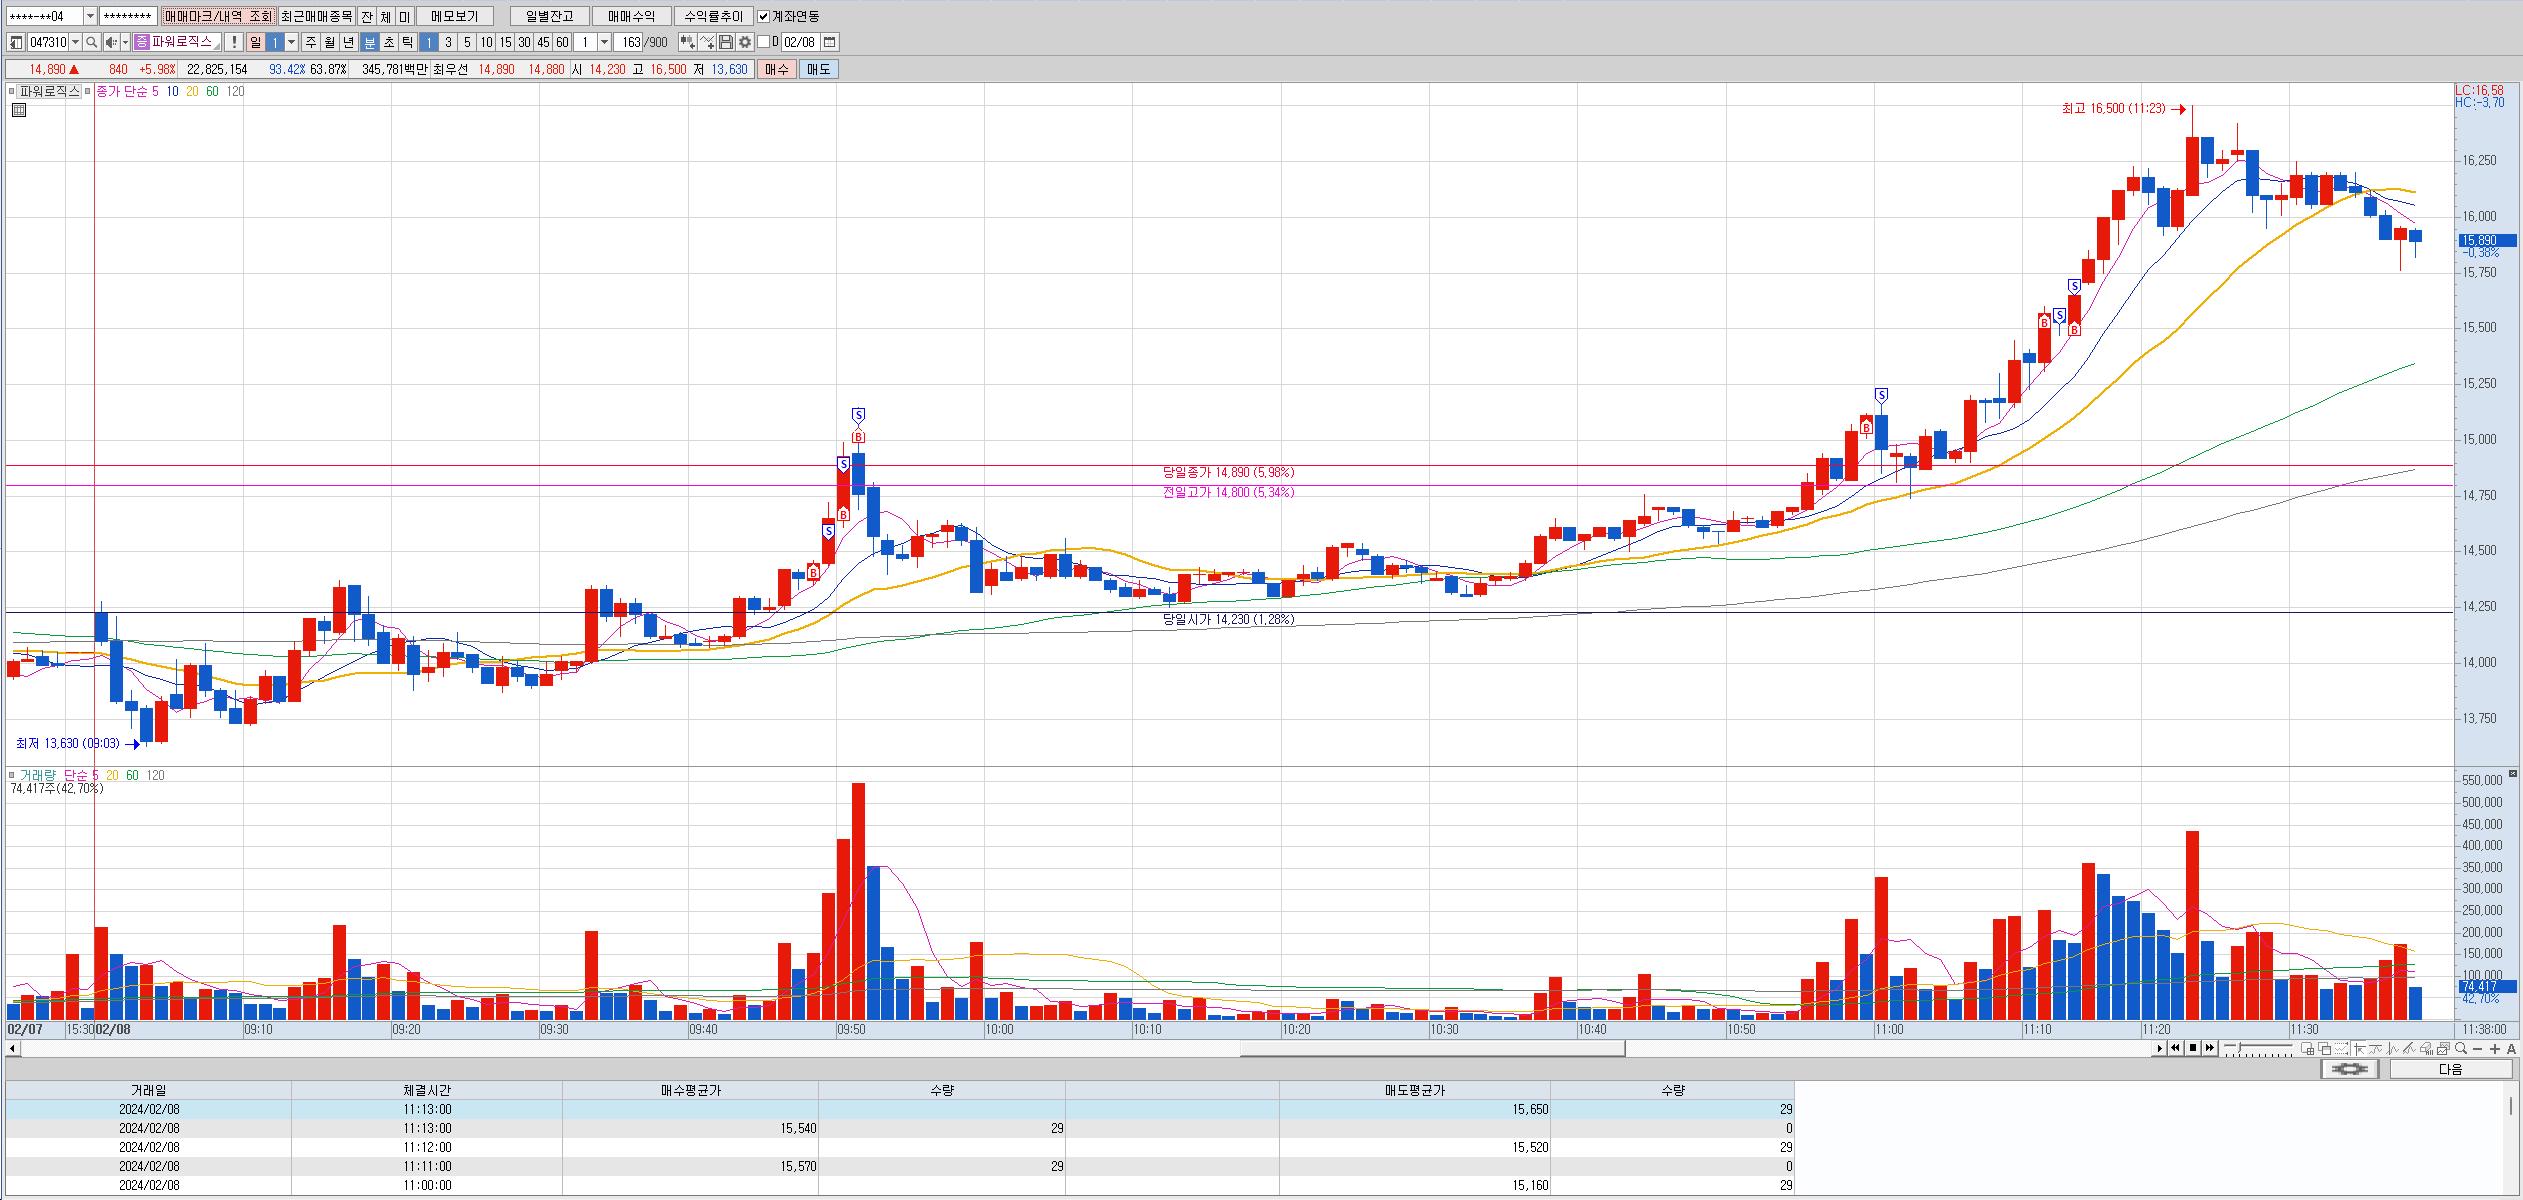
Task: Open the 일별잔고 tab
Action: coord(549,17)
